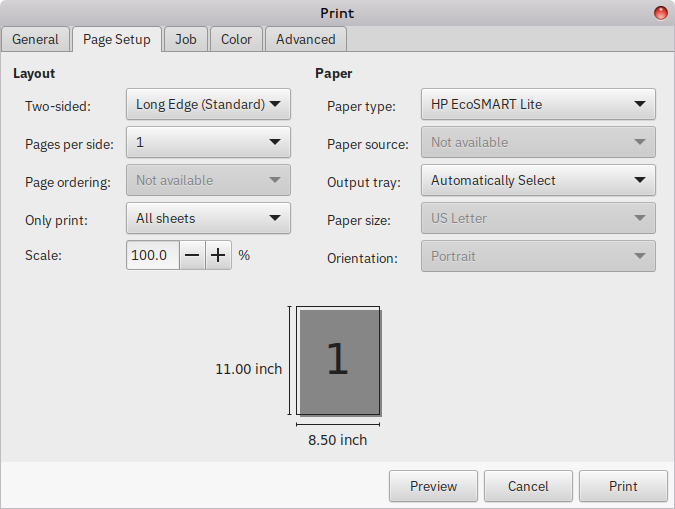Switch to the General tab
The width and height of the screenshot is (675, 509).
(35, 39)
